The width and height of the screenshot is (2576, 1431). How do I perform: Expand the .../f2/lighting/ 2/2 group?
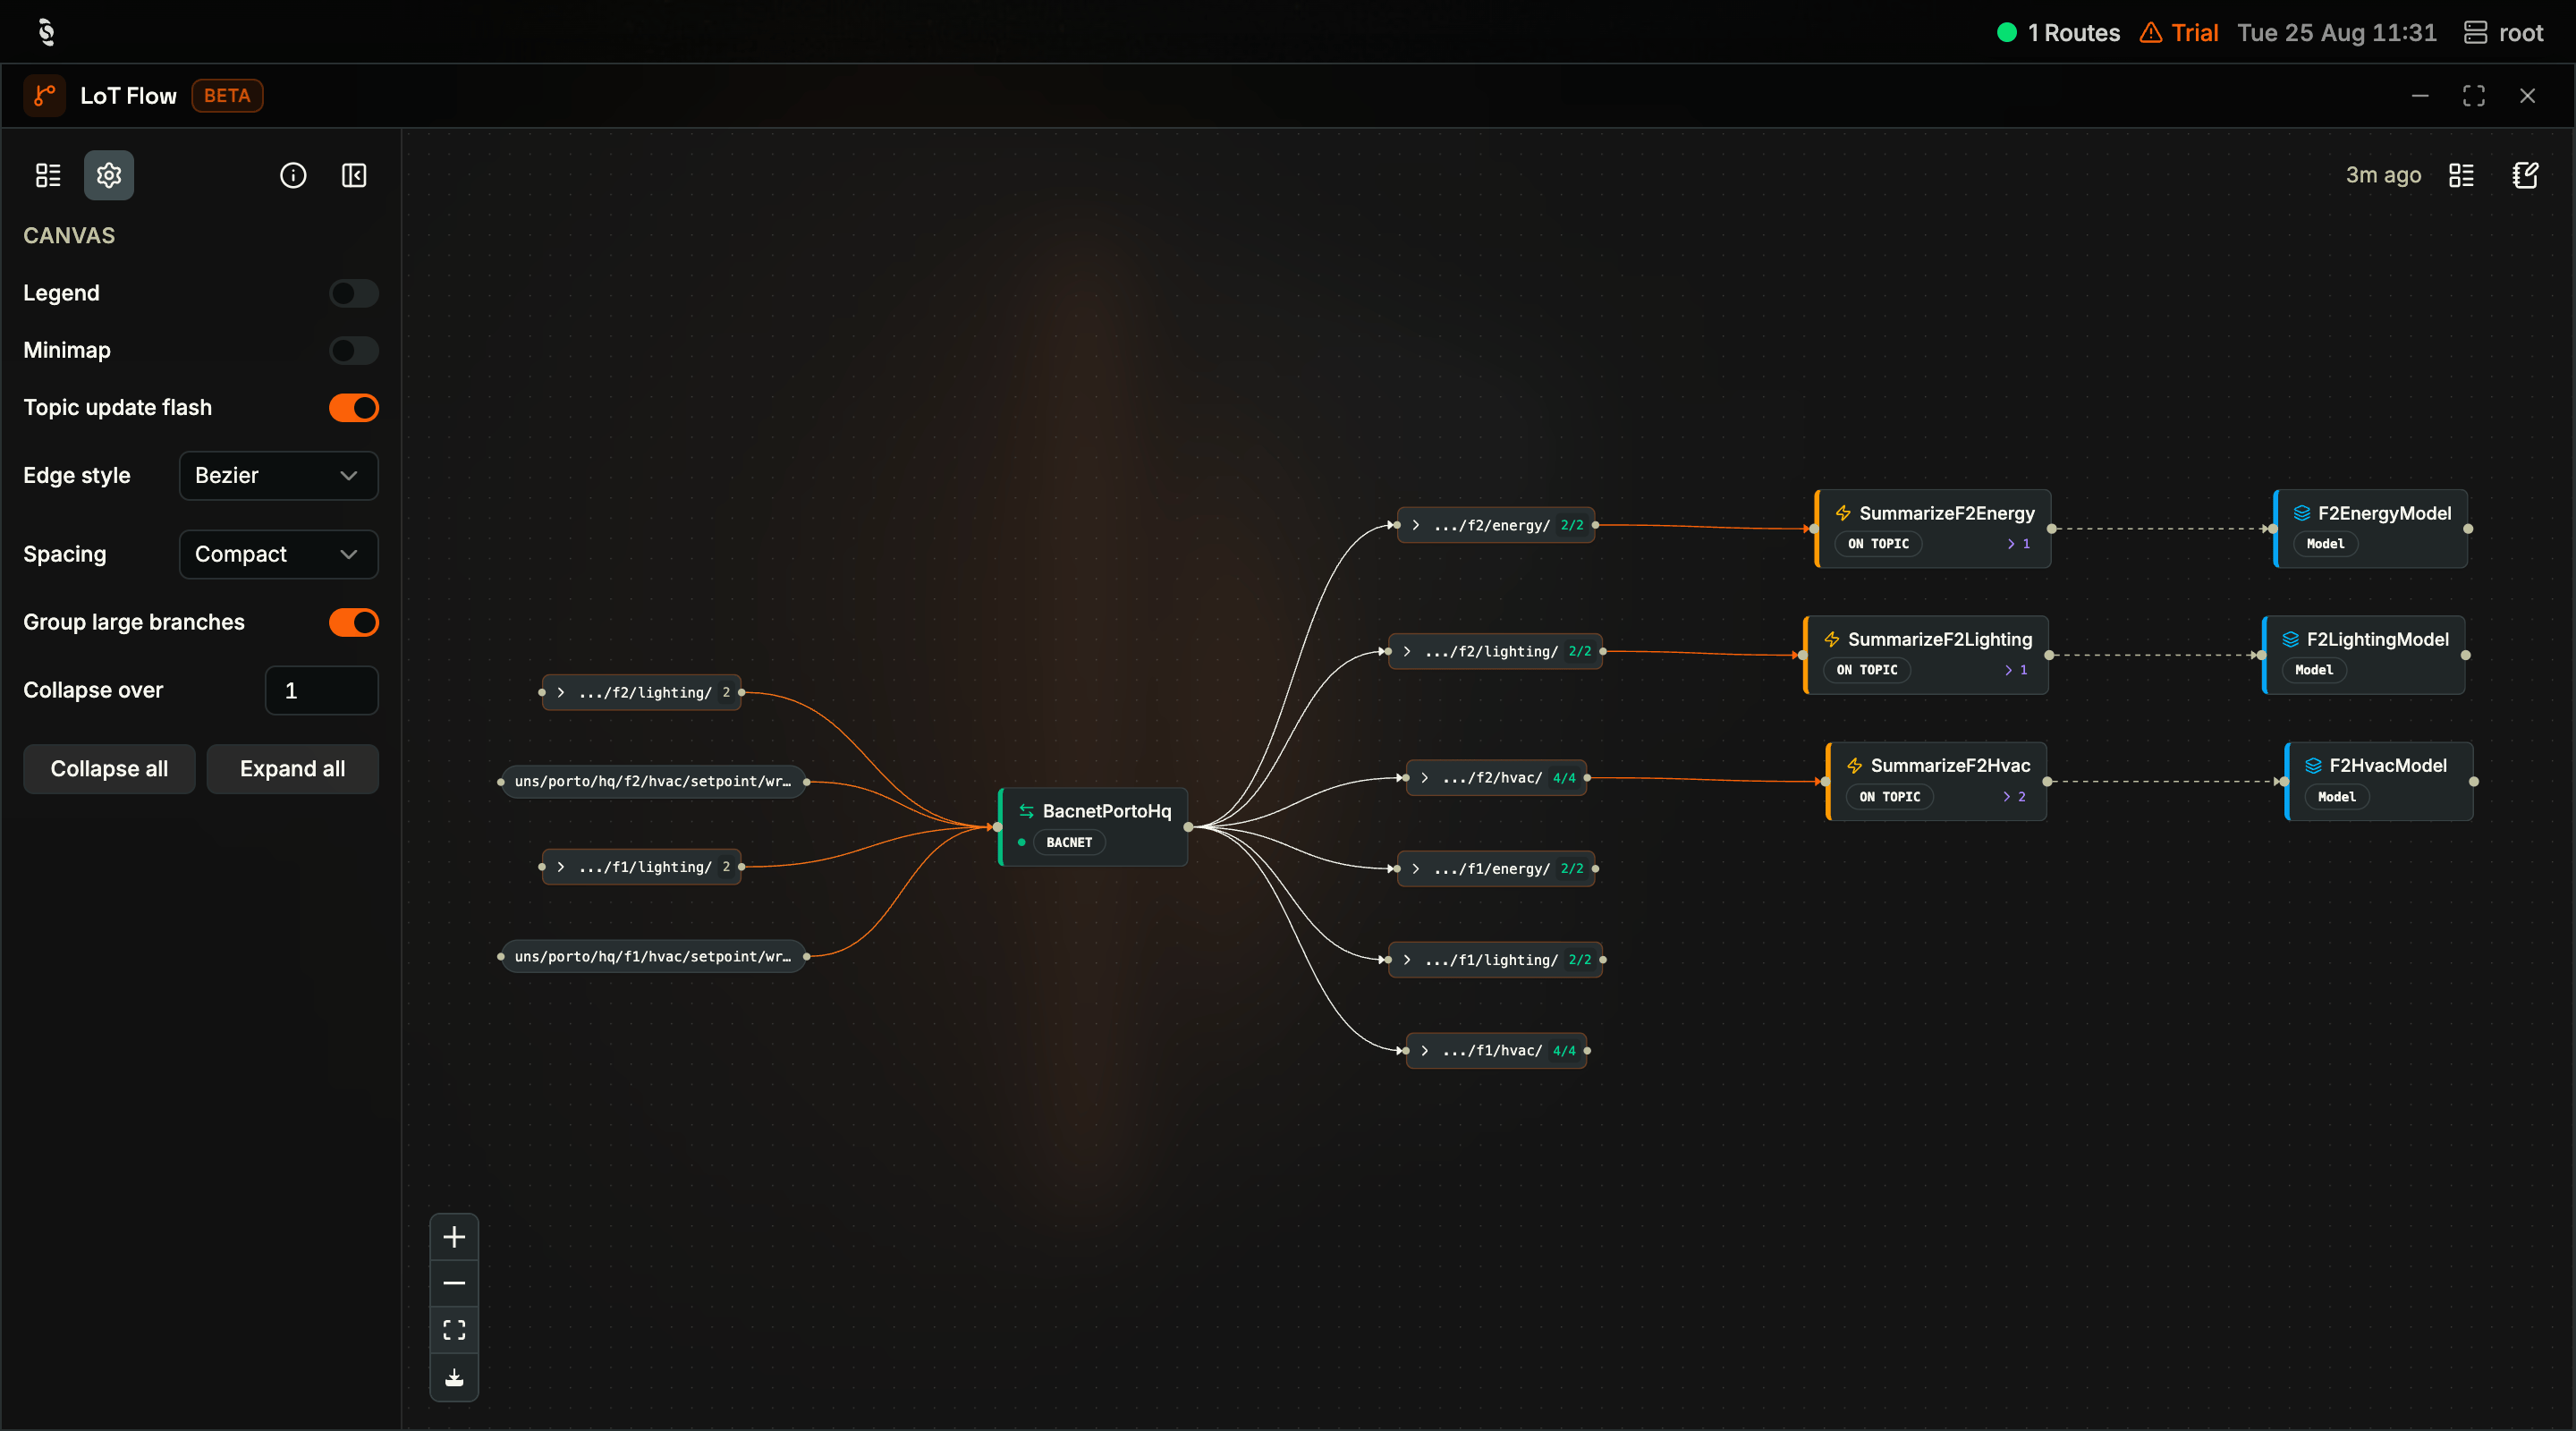pos(1407,651)
